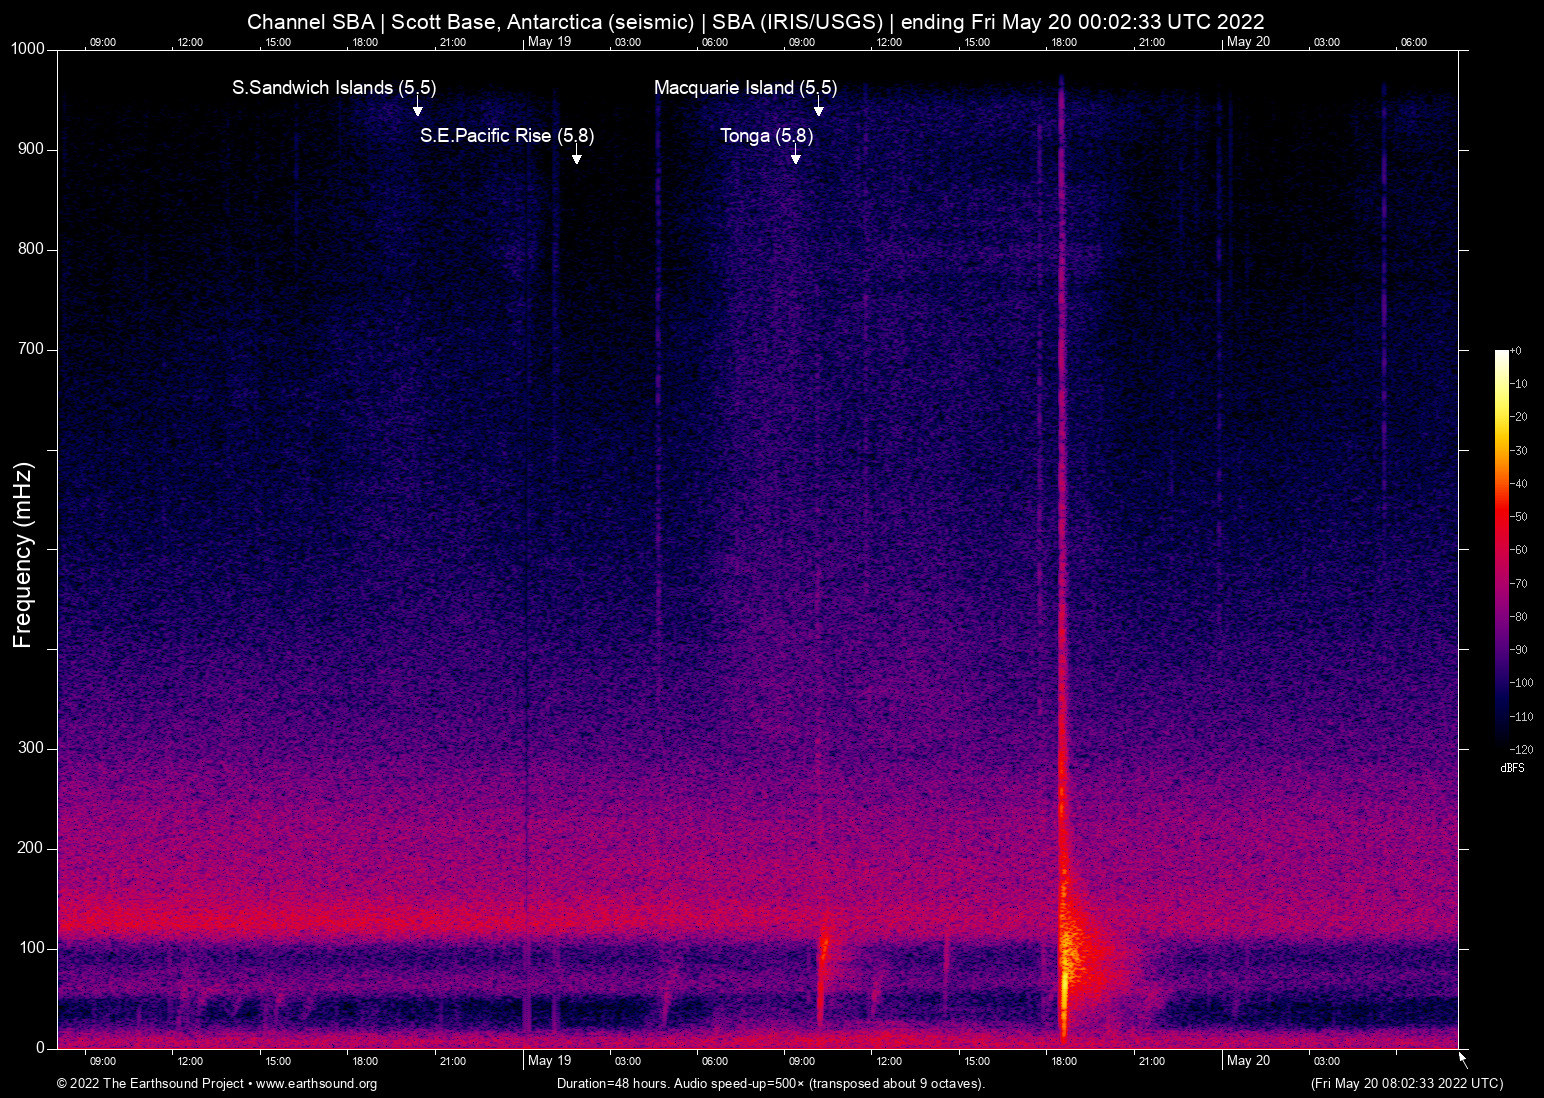Click the bright vertical streak at 100 mHz
Viewport: 1544px width, 1098px height.
coord(1066,950)
